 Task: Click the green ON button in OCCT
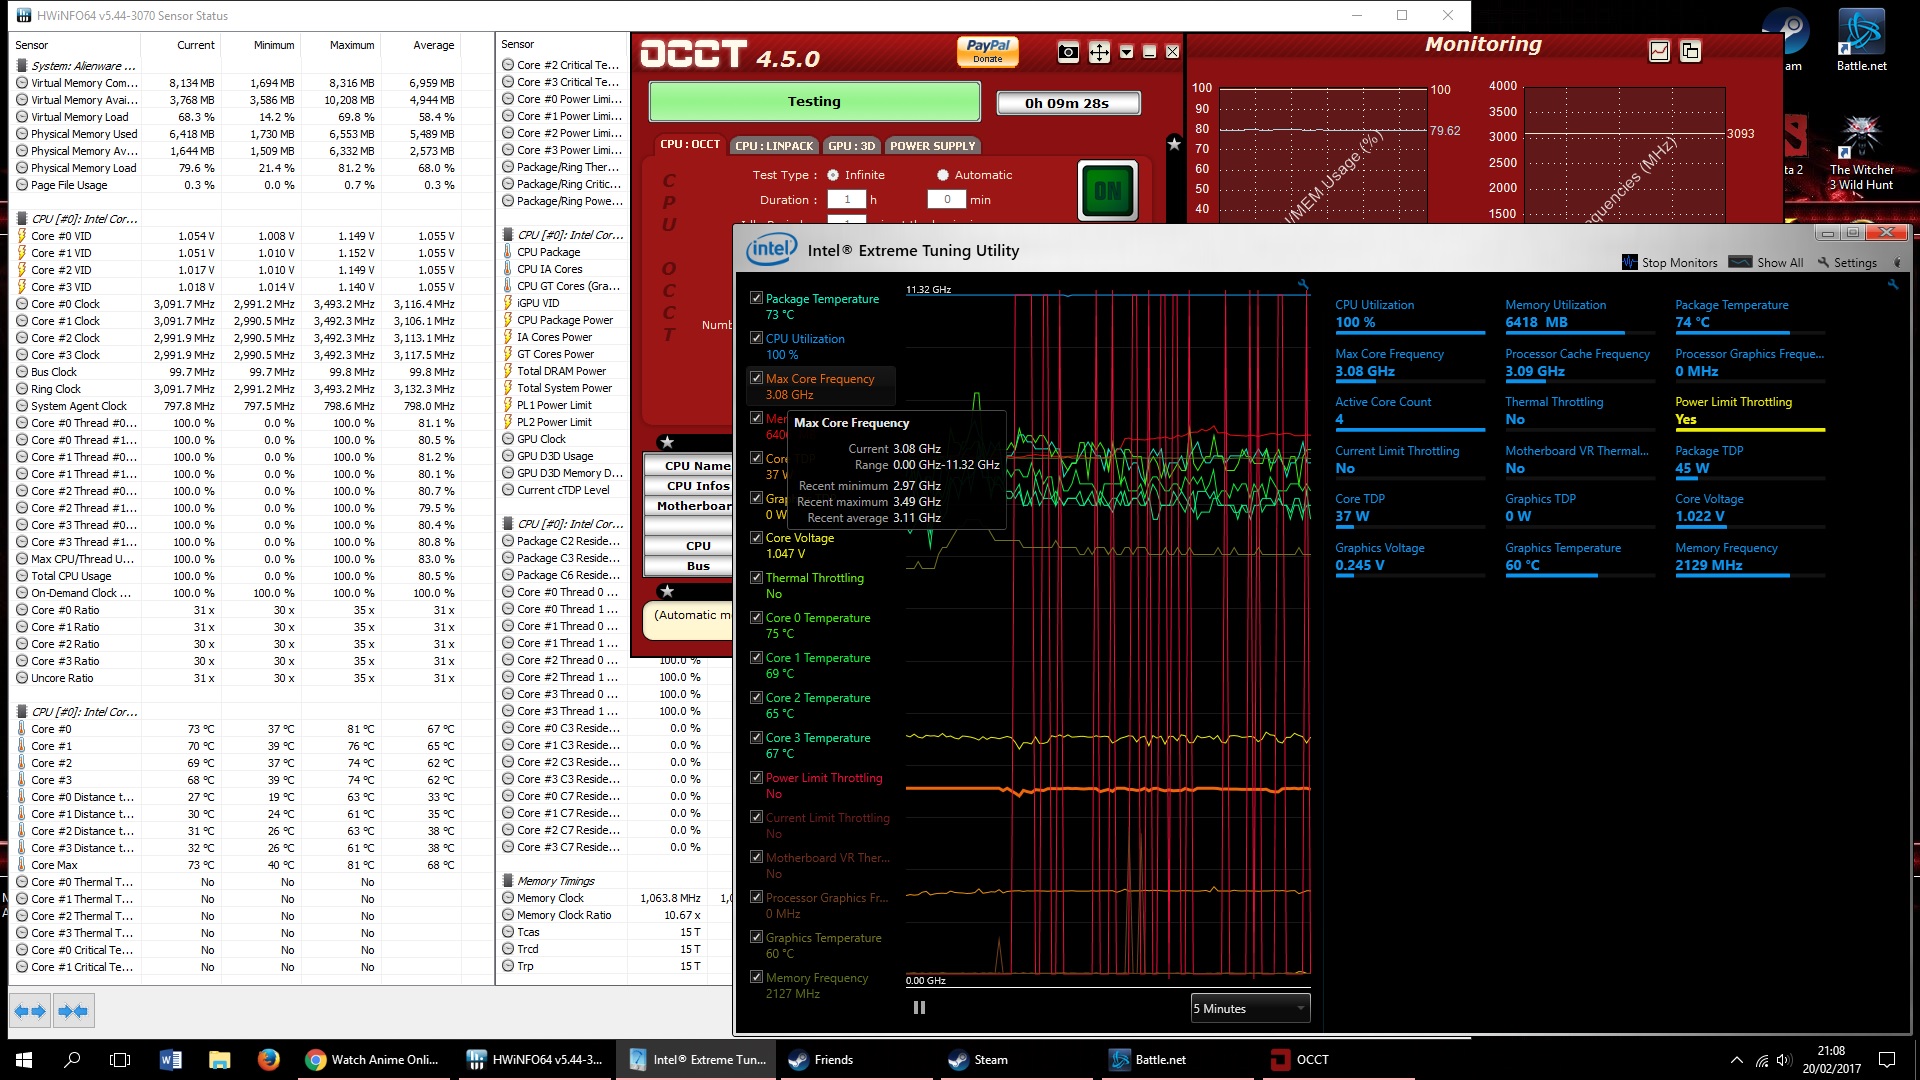click(1107, 190)
